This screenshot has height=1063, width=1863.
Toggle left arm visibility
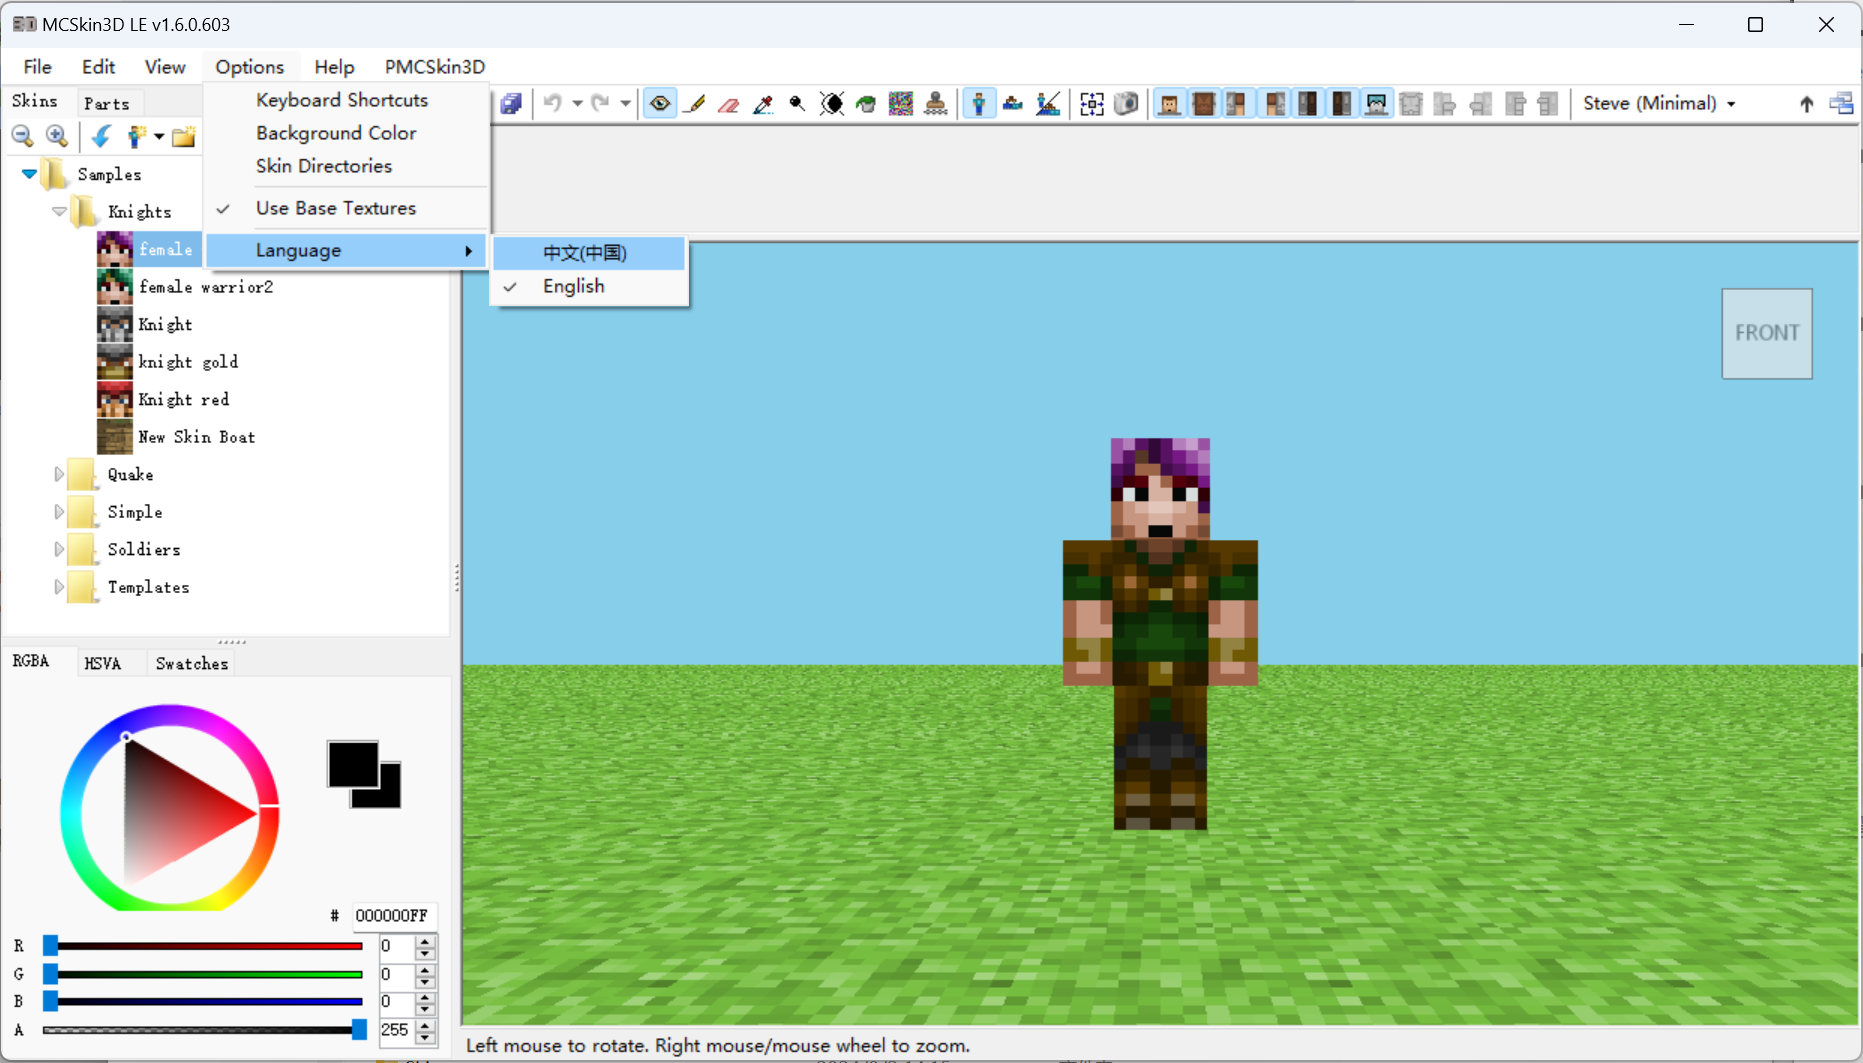click(1238, 104)
